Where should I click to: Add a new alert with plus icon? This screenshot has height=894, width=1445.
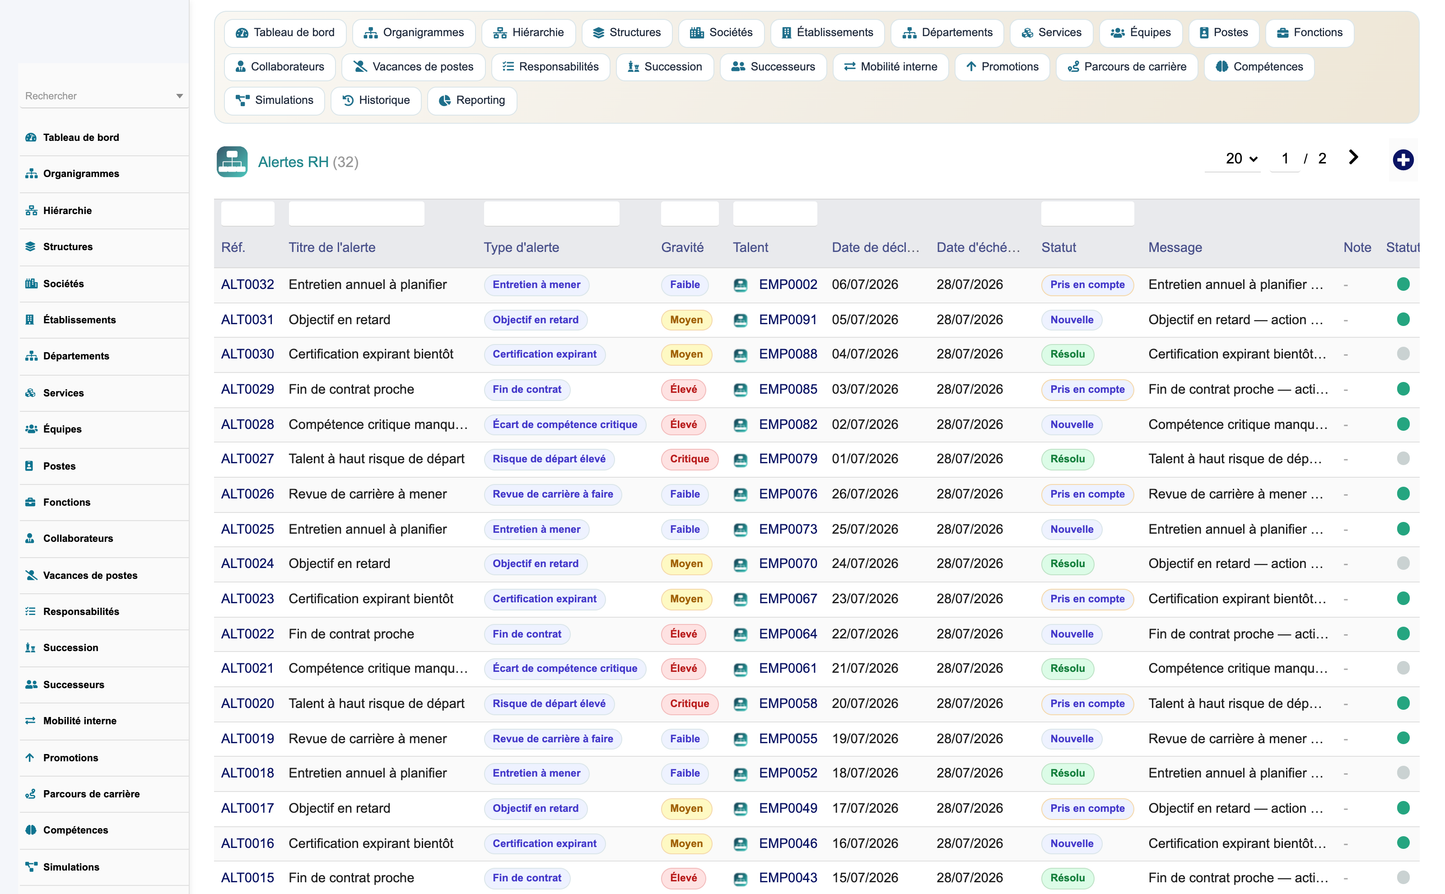point(1403,160)
